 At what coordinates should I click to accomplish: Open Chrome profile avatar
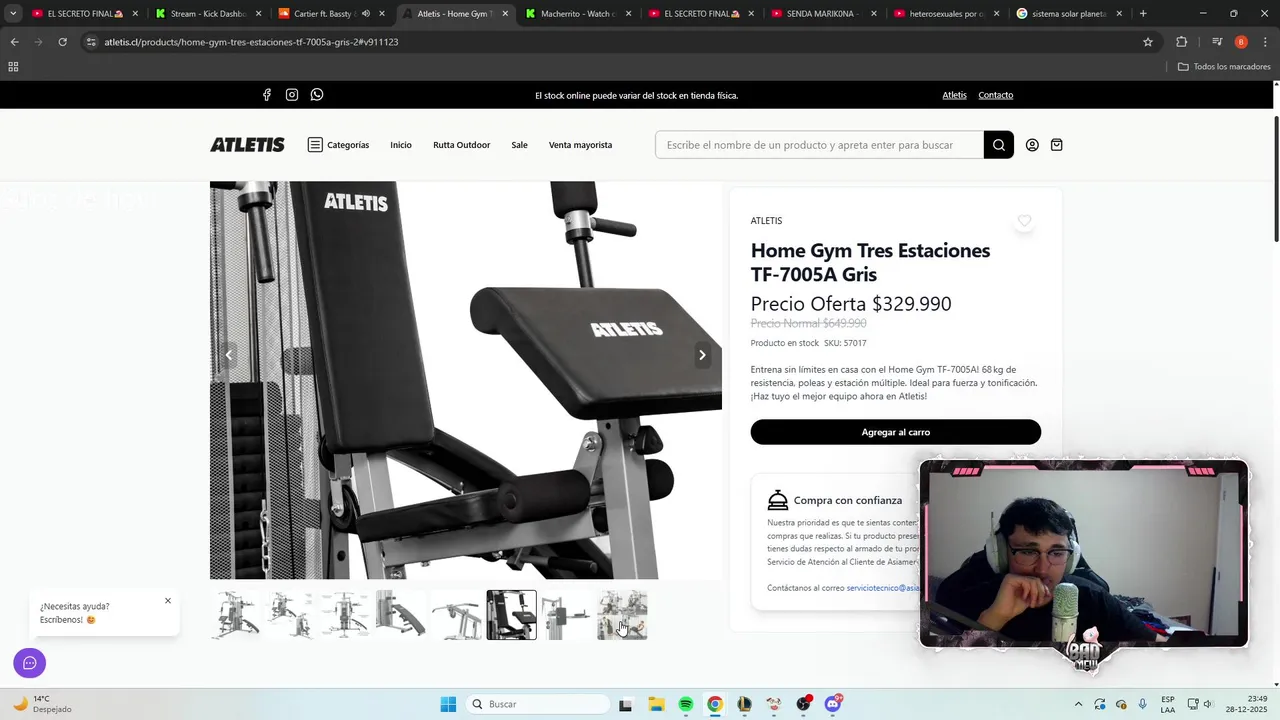[x=1241, y=42]
